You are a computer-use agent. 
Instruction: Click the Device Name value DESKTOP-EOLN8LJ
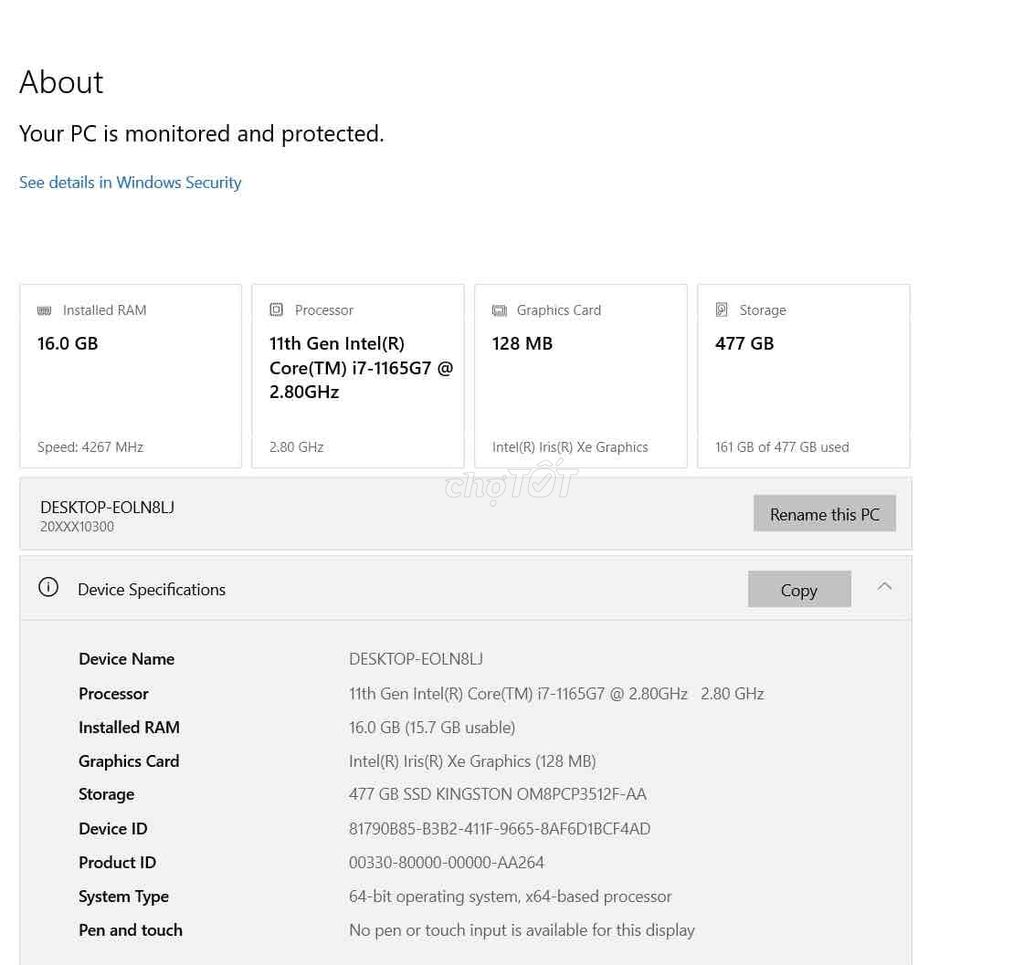coord(416,659)
